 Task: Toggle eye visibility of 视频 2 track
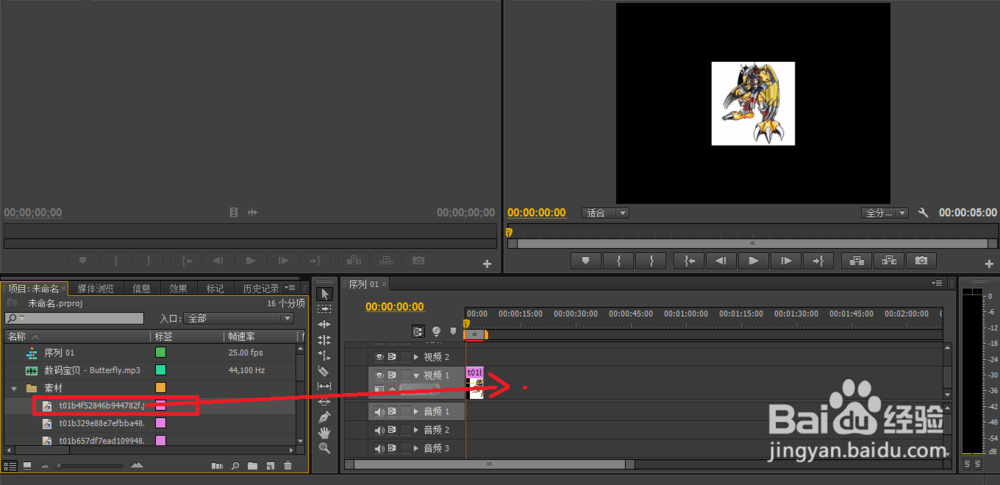click(x=379, y=357)
